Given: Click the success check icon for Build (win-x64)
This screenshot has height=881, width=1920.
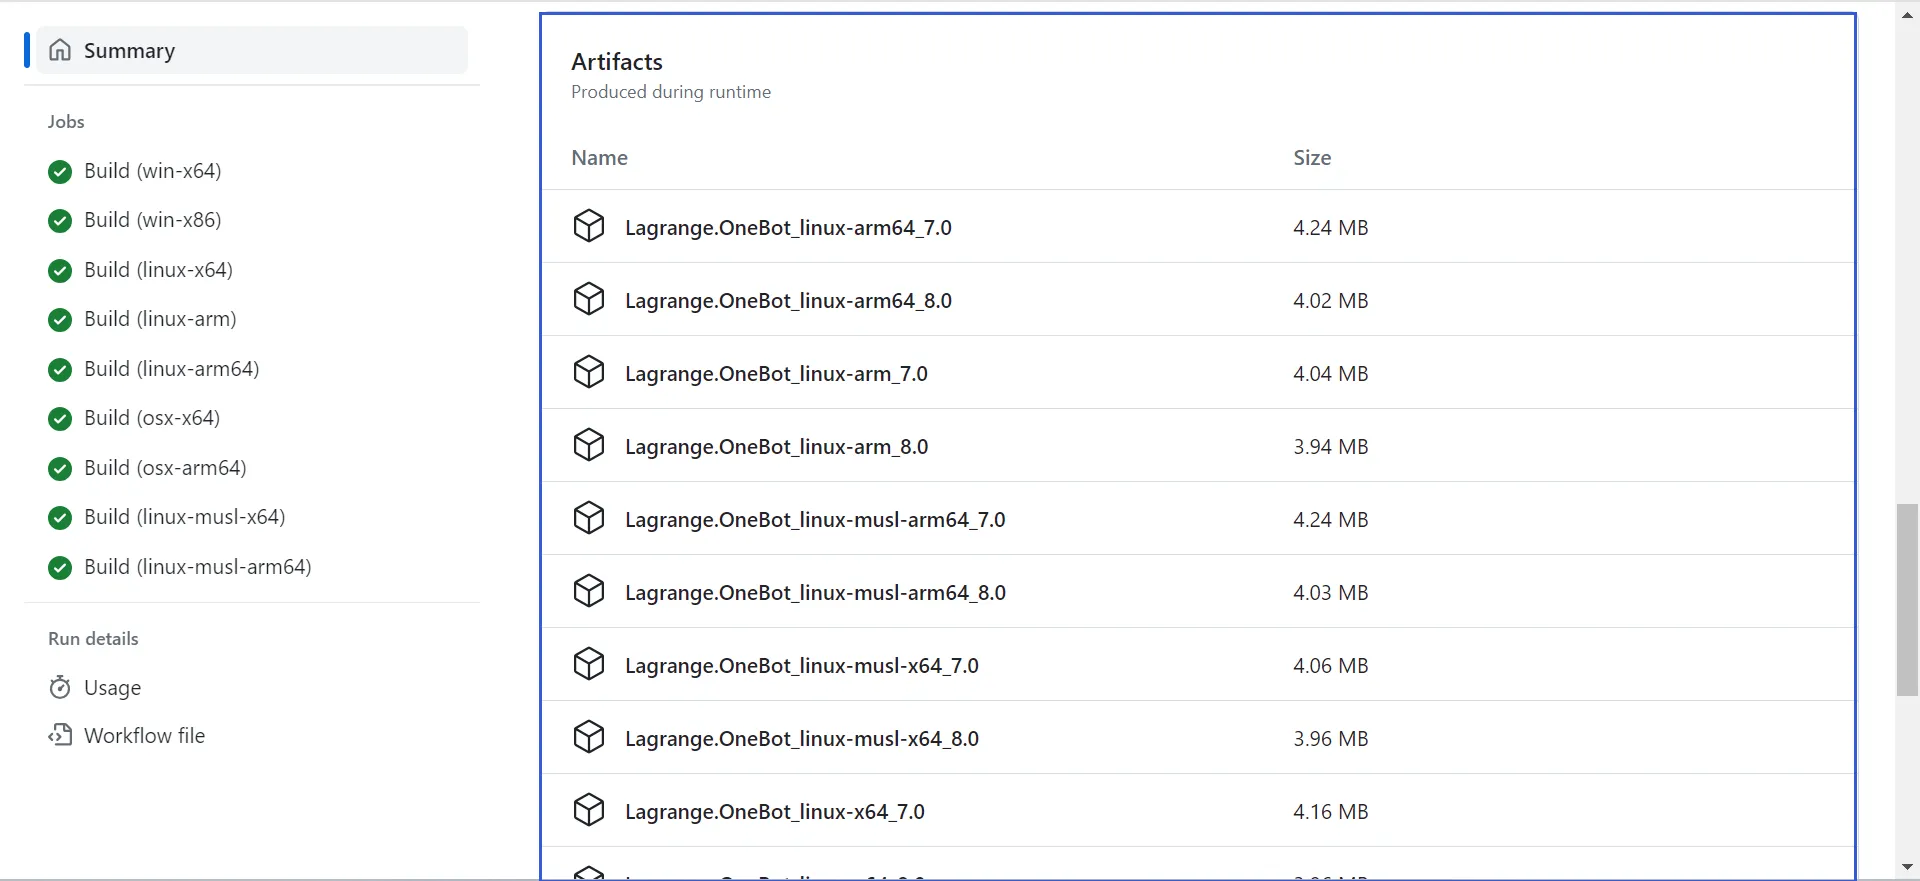Looking at the screenshot, I should point(60,172).
